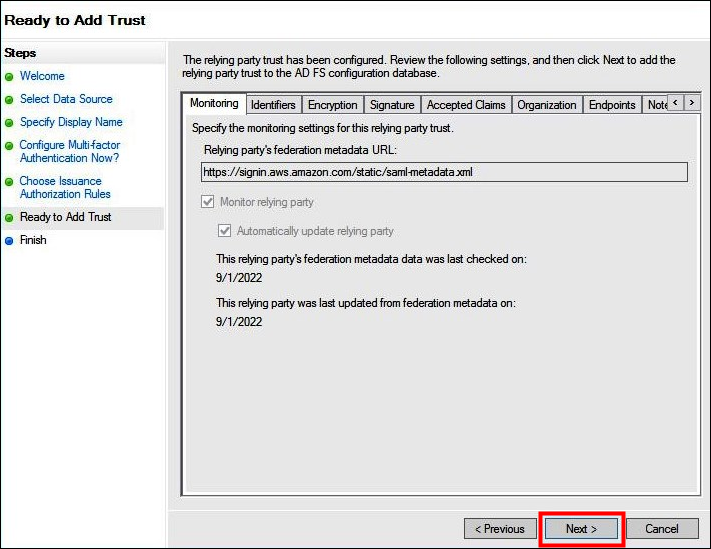Go back with the Previous button
The height and width of the screenshot is (549, 711).
click(499, 529)
